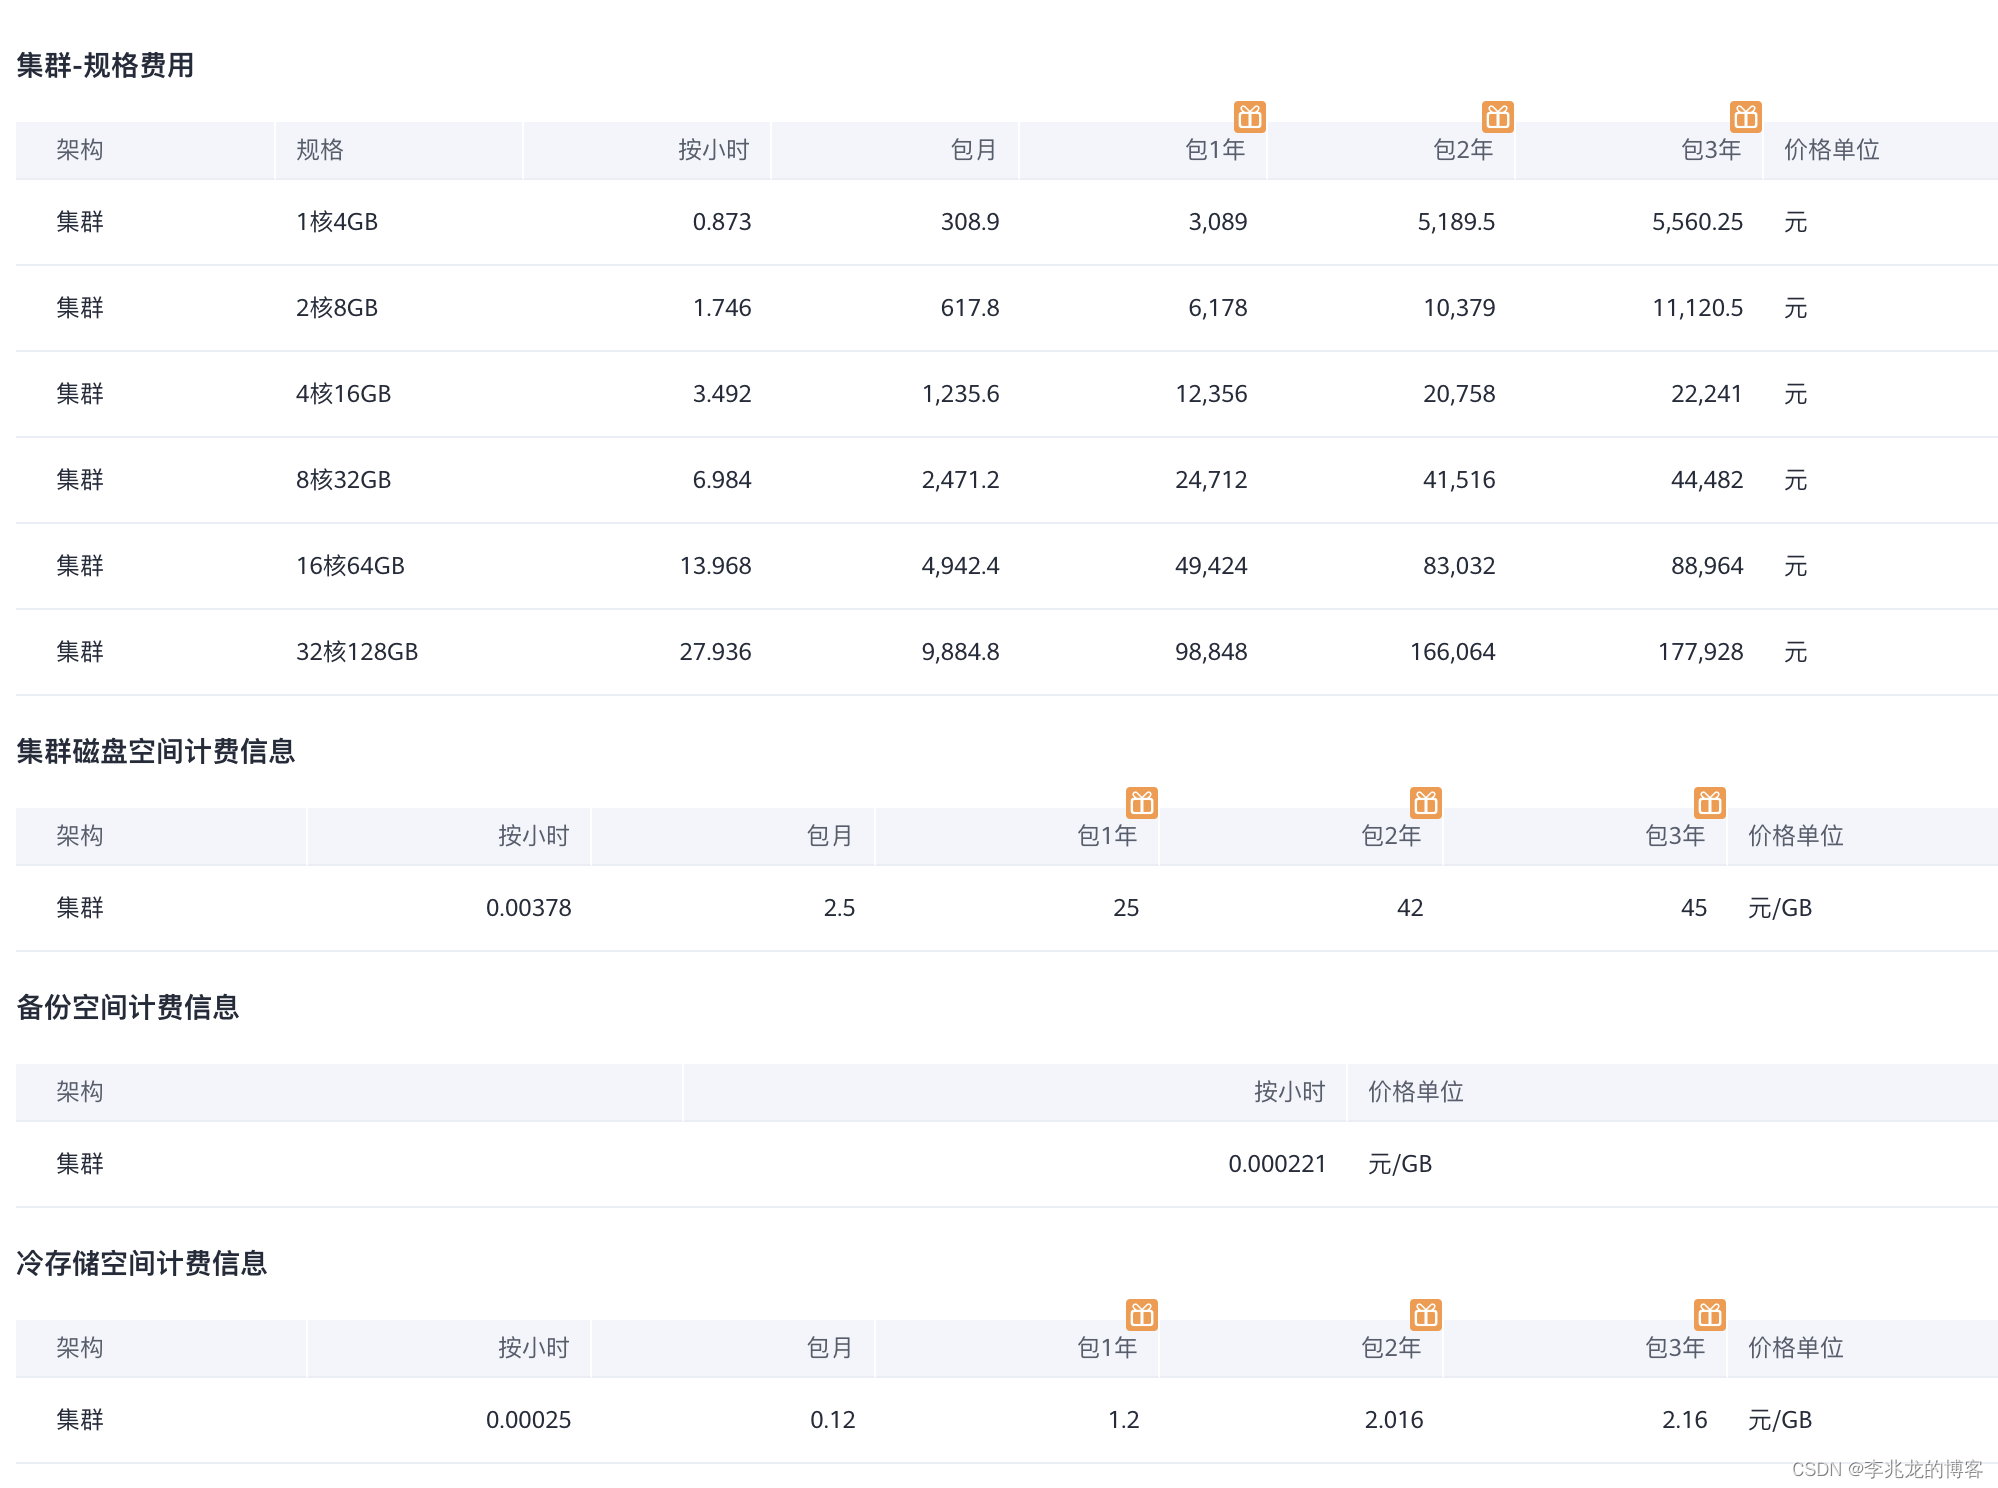Click the 冷存储空间计费信息 section heading
1998x1488 pixels.
pyautogui.click(x=141, y=1263)
